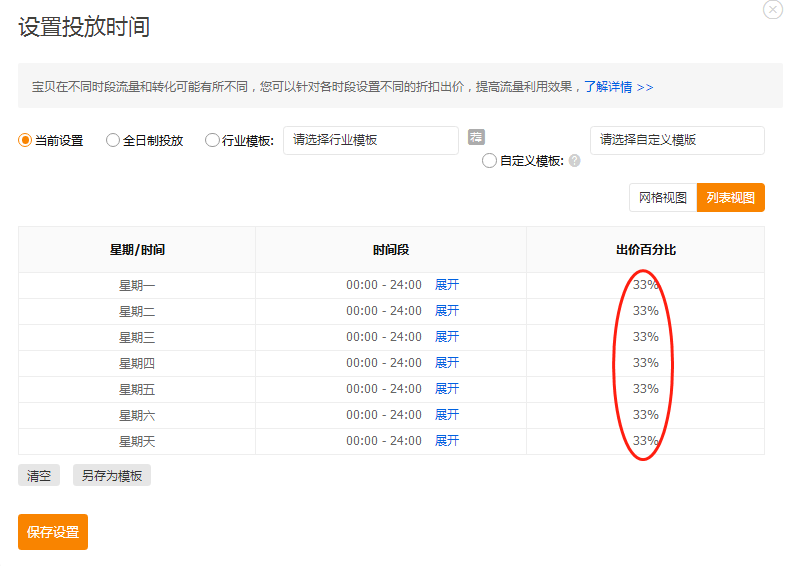Click 另存为模板 to save as template

point(112,476)
